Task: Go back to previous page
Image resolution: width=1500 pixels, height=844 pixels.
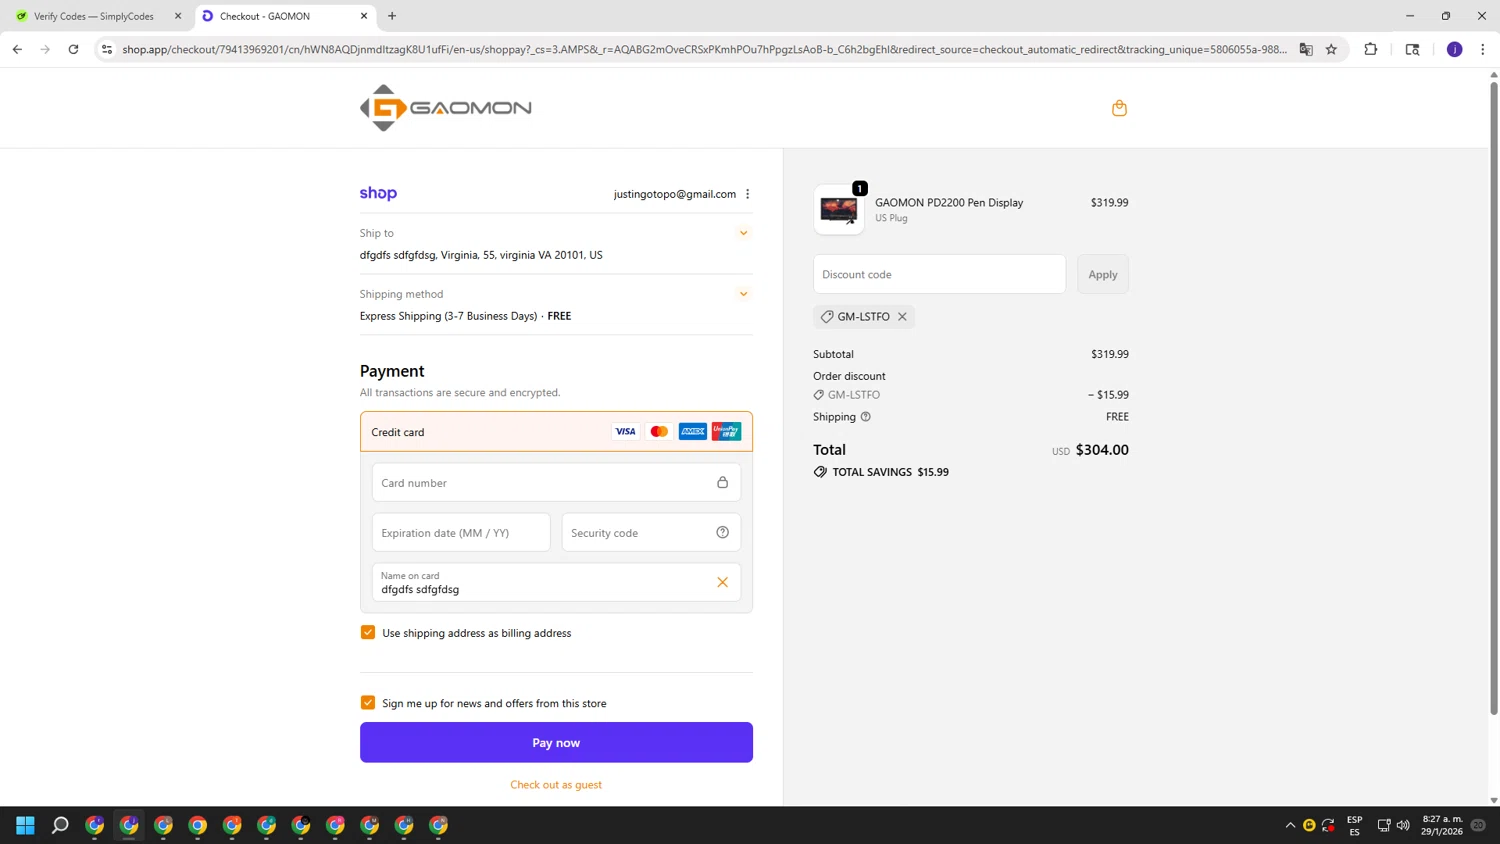Action: pyautogui.click(x=17, y=49)
